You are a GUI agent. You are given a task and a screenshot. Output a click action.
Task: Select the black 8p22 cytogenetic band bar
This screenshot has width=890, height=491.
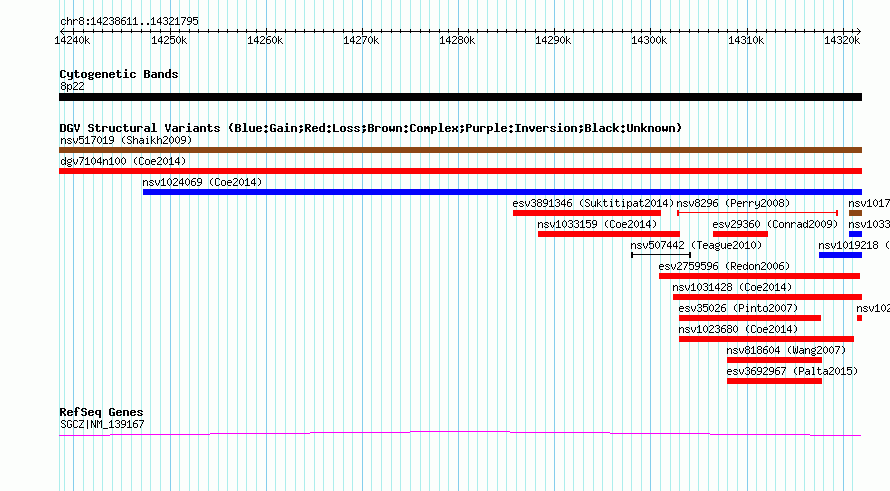[x=460, y=97]
